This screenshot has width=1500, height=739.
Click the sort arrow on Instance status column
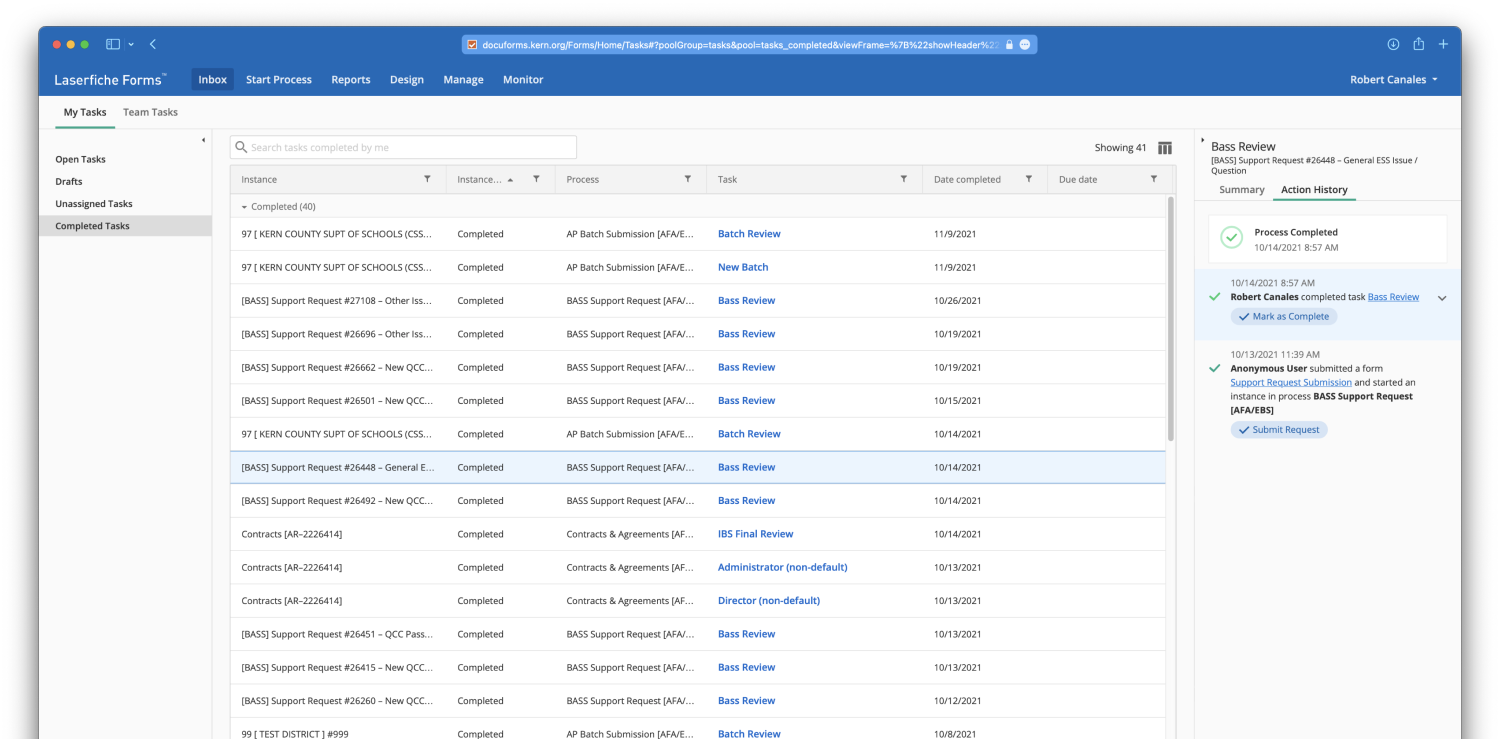(511, 180)
